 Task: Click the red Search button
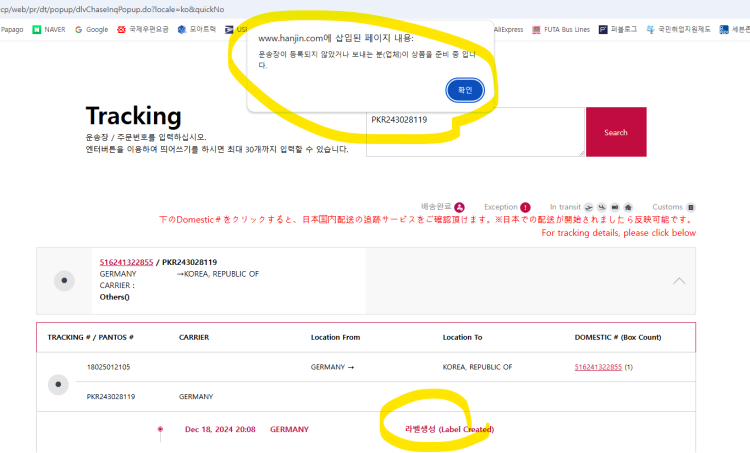tap(616, 132)
